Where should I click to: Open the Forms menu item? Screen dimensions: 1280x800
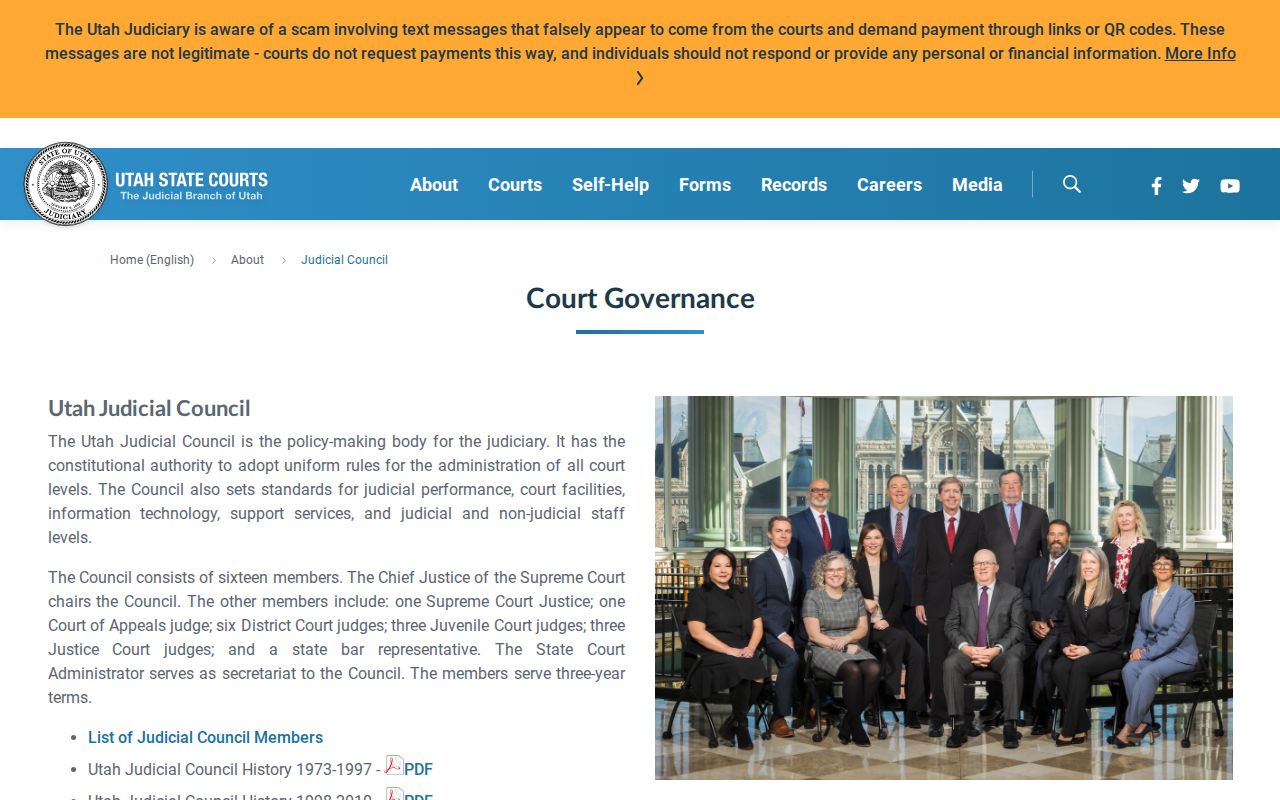tap(705, 185)
